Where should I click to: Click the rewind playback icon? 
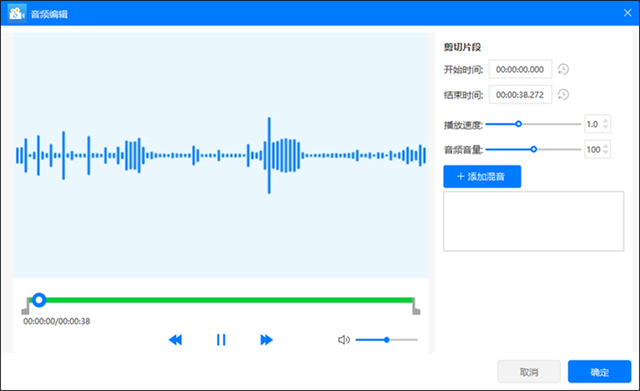coord(176,340)
